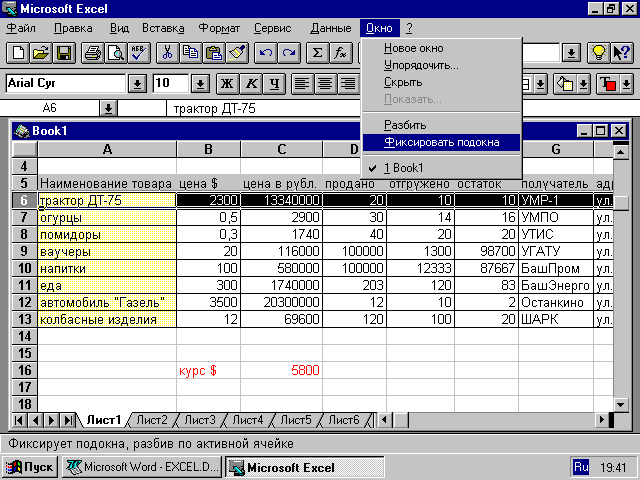The image size is (640, 480).
Task: Apply the red font color
Action: [608, 84]
